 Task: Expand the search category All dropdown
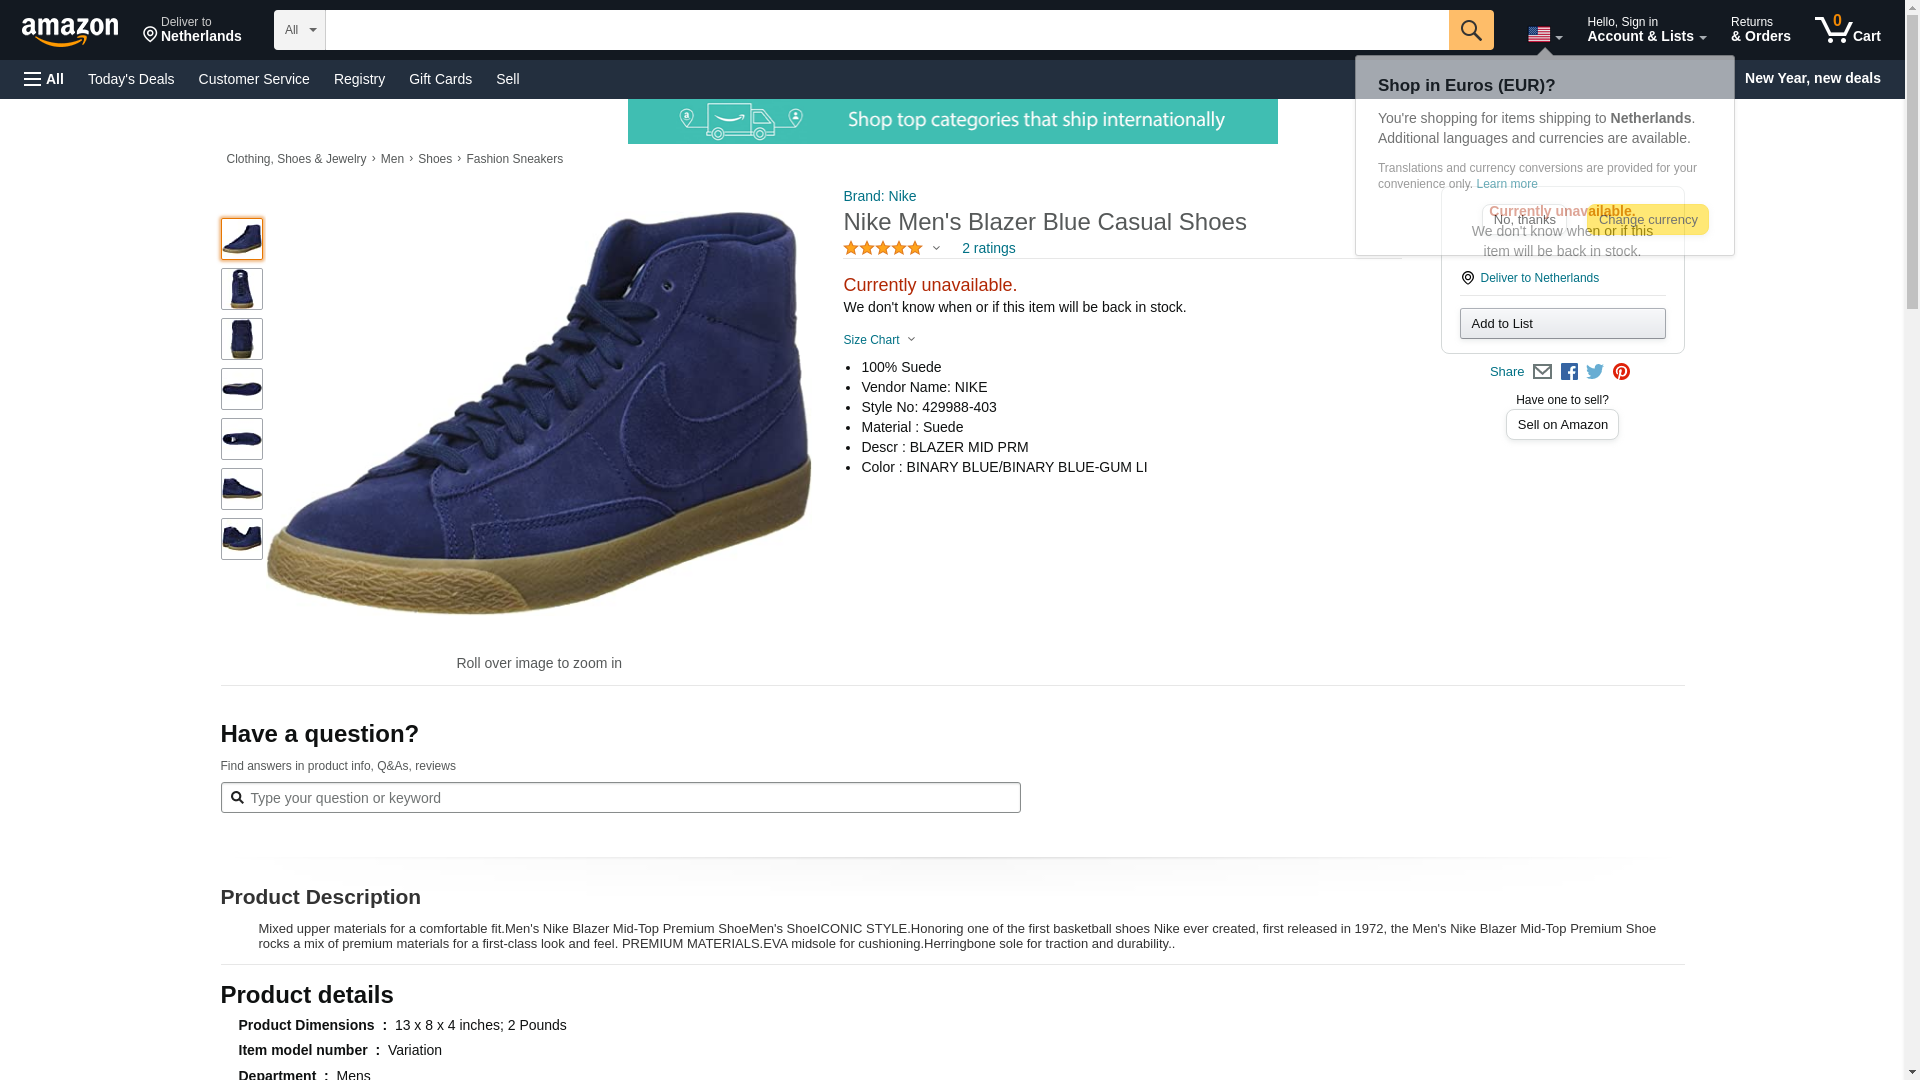click(x=299, y=30)
